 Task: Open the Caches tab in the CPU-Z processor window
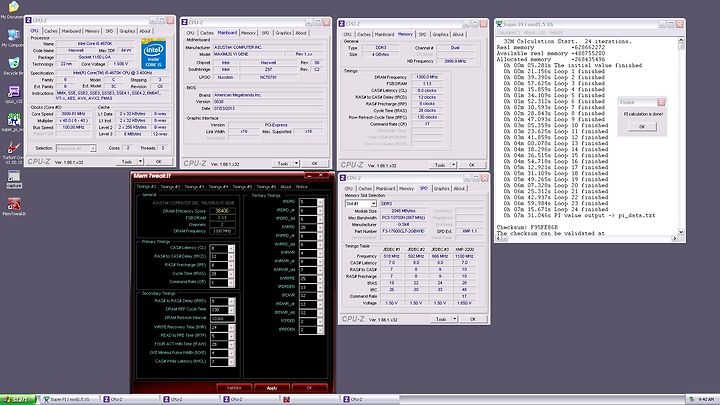tap(51, 31)
